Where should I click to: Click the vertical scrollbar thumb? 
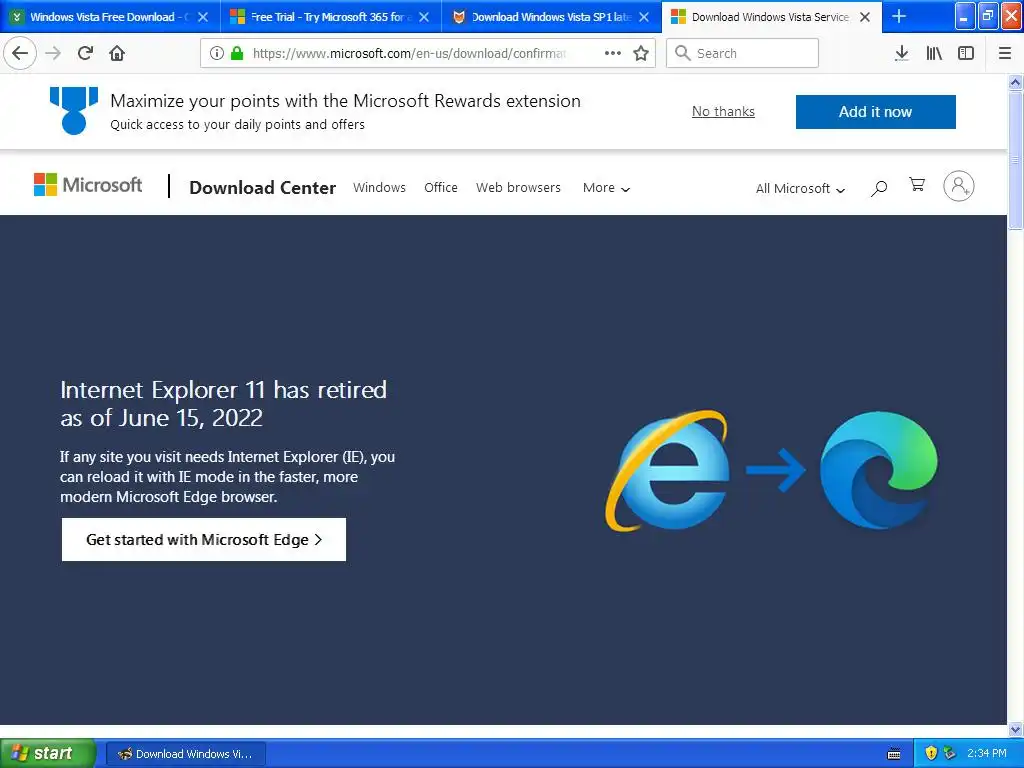click(1015, 160)
